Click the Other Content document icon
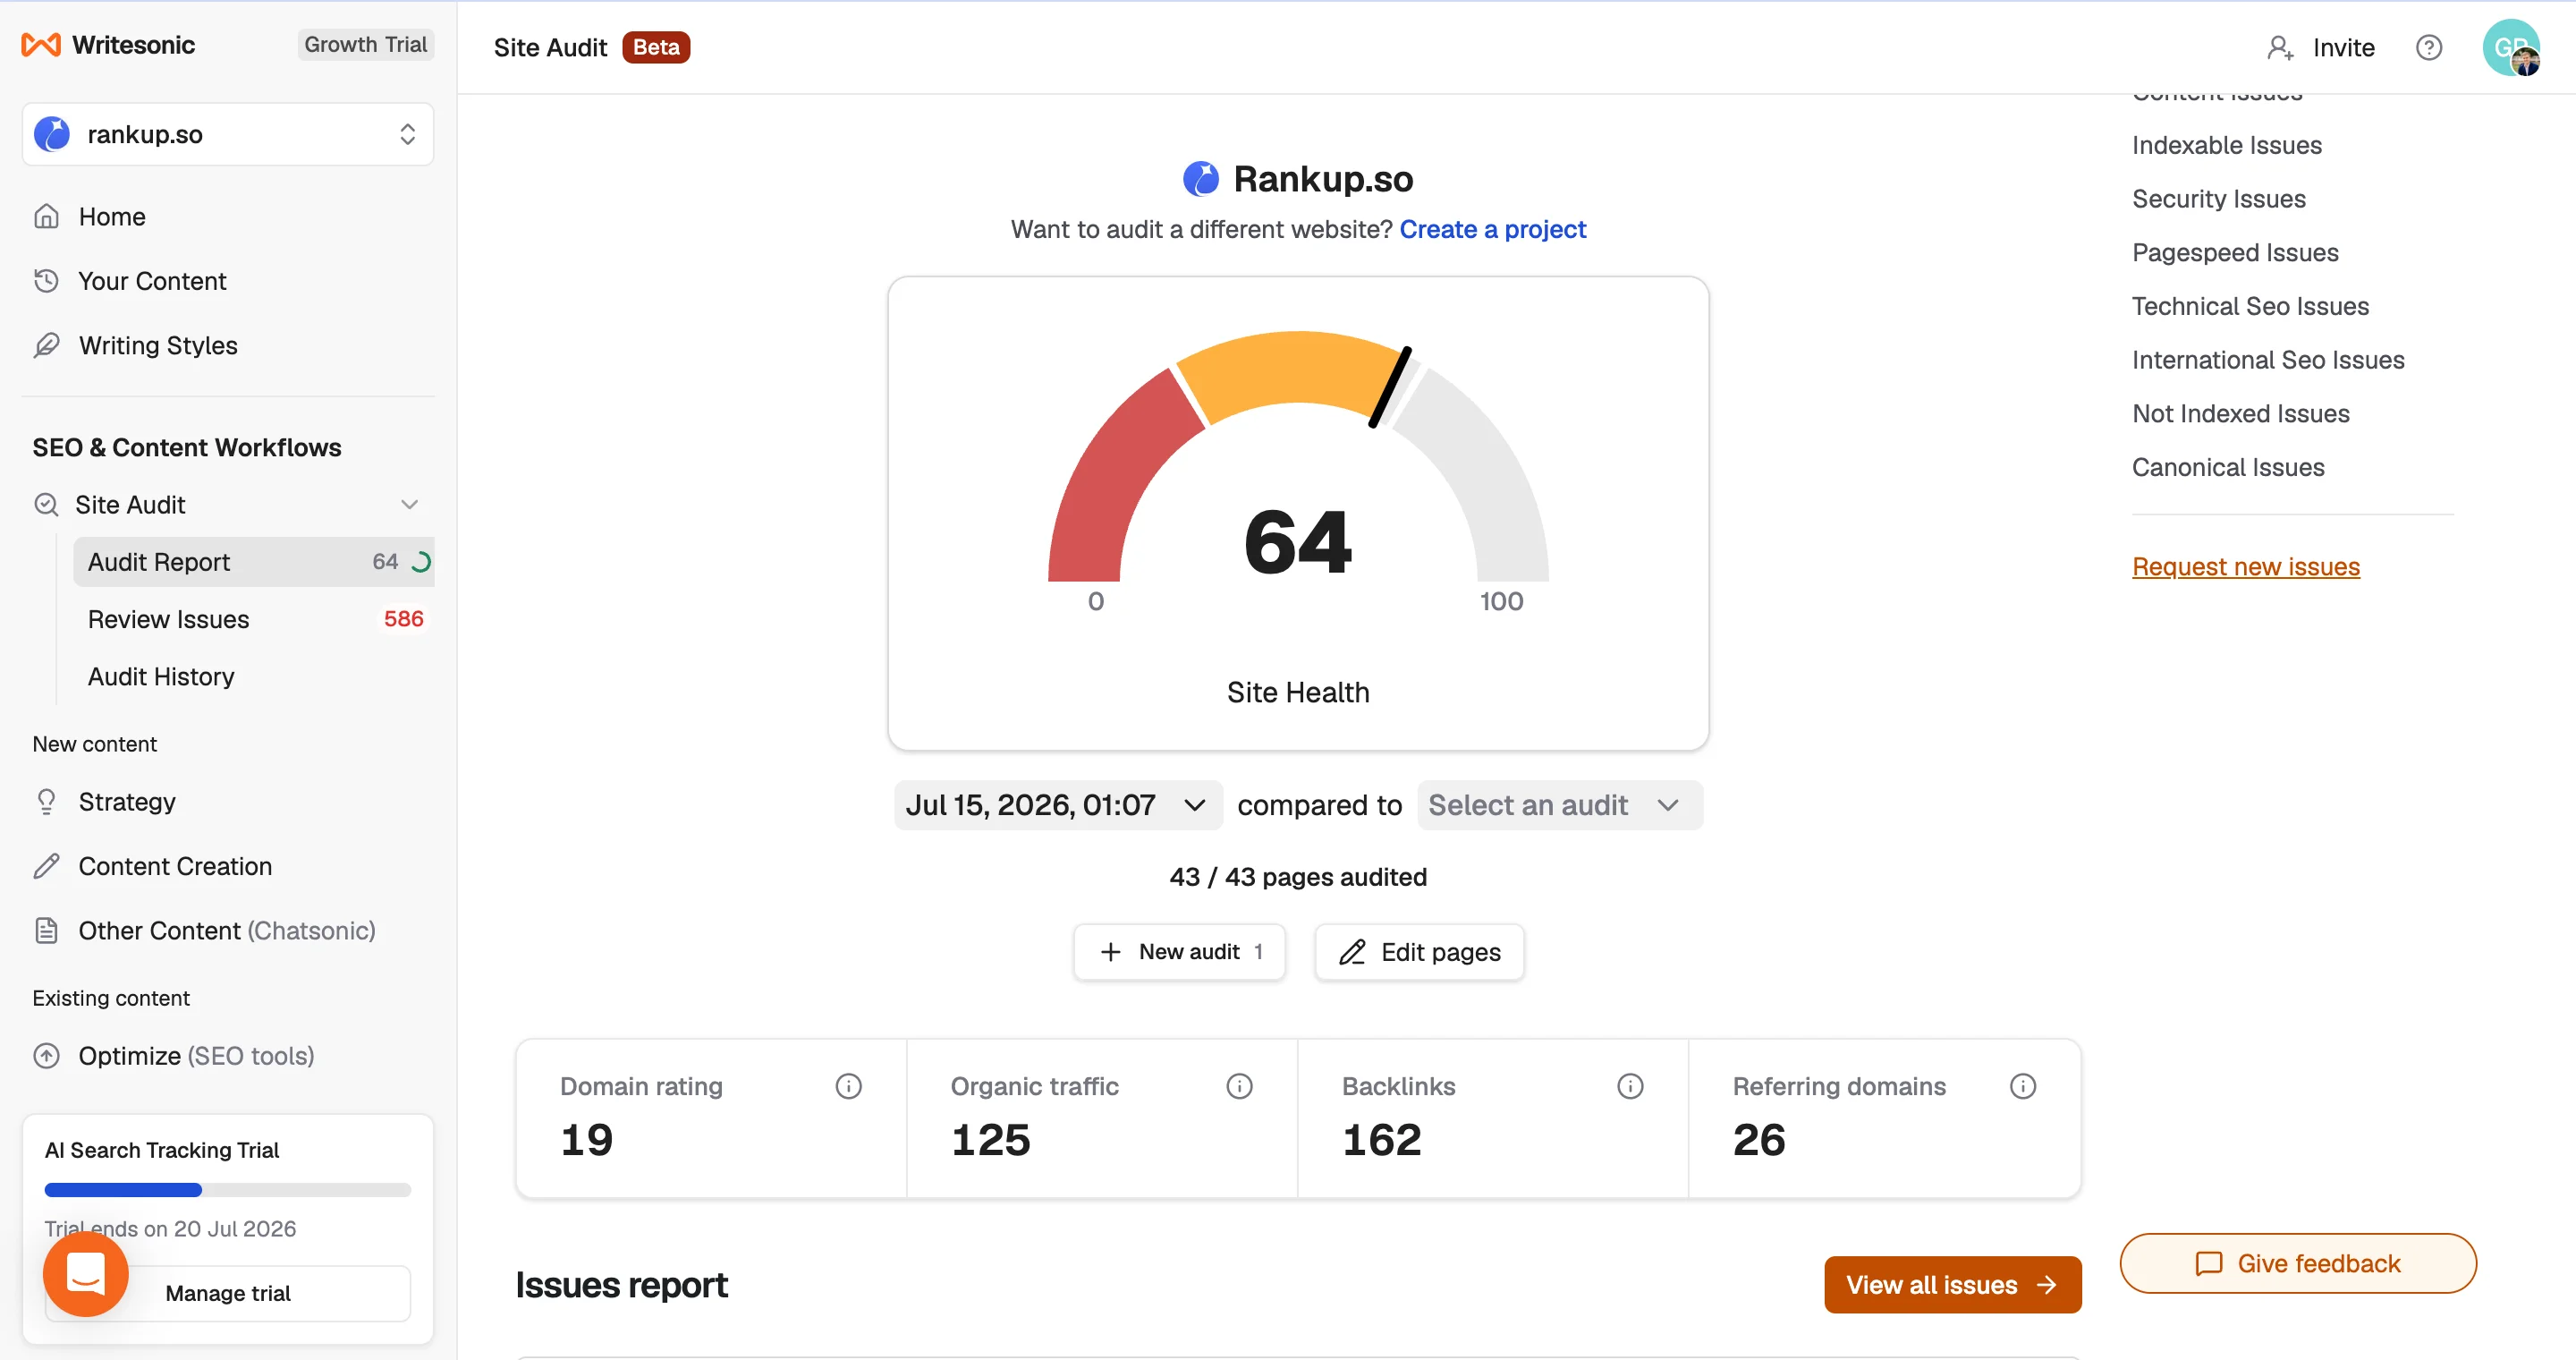Screen dimensions: 2576x1360 point(46,931)
